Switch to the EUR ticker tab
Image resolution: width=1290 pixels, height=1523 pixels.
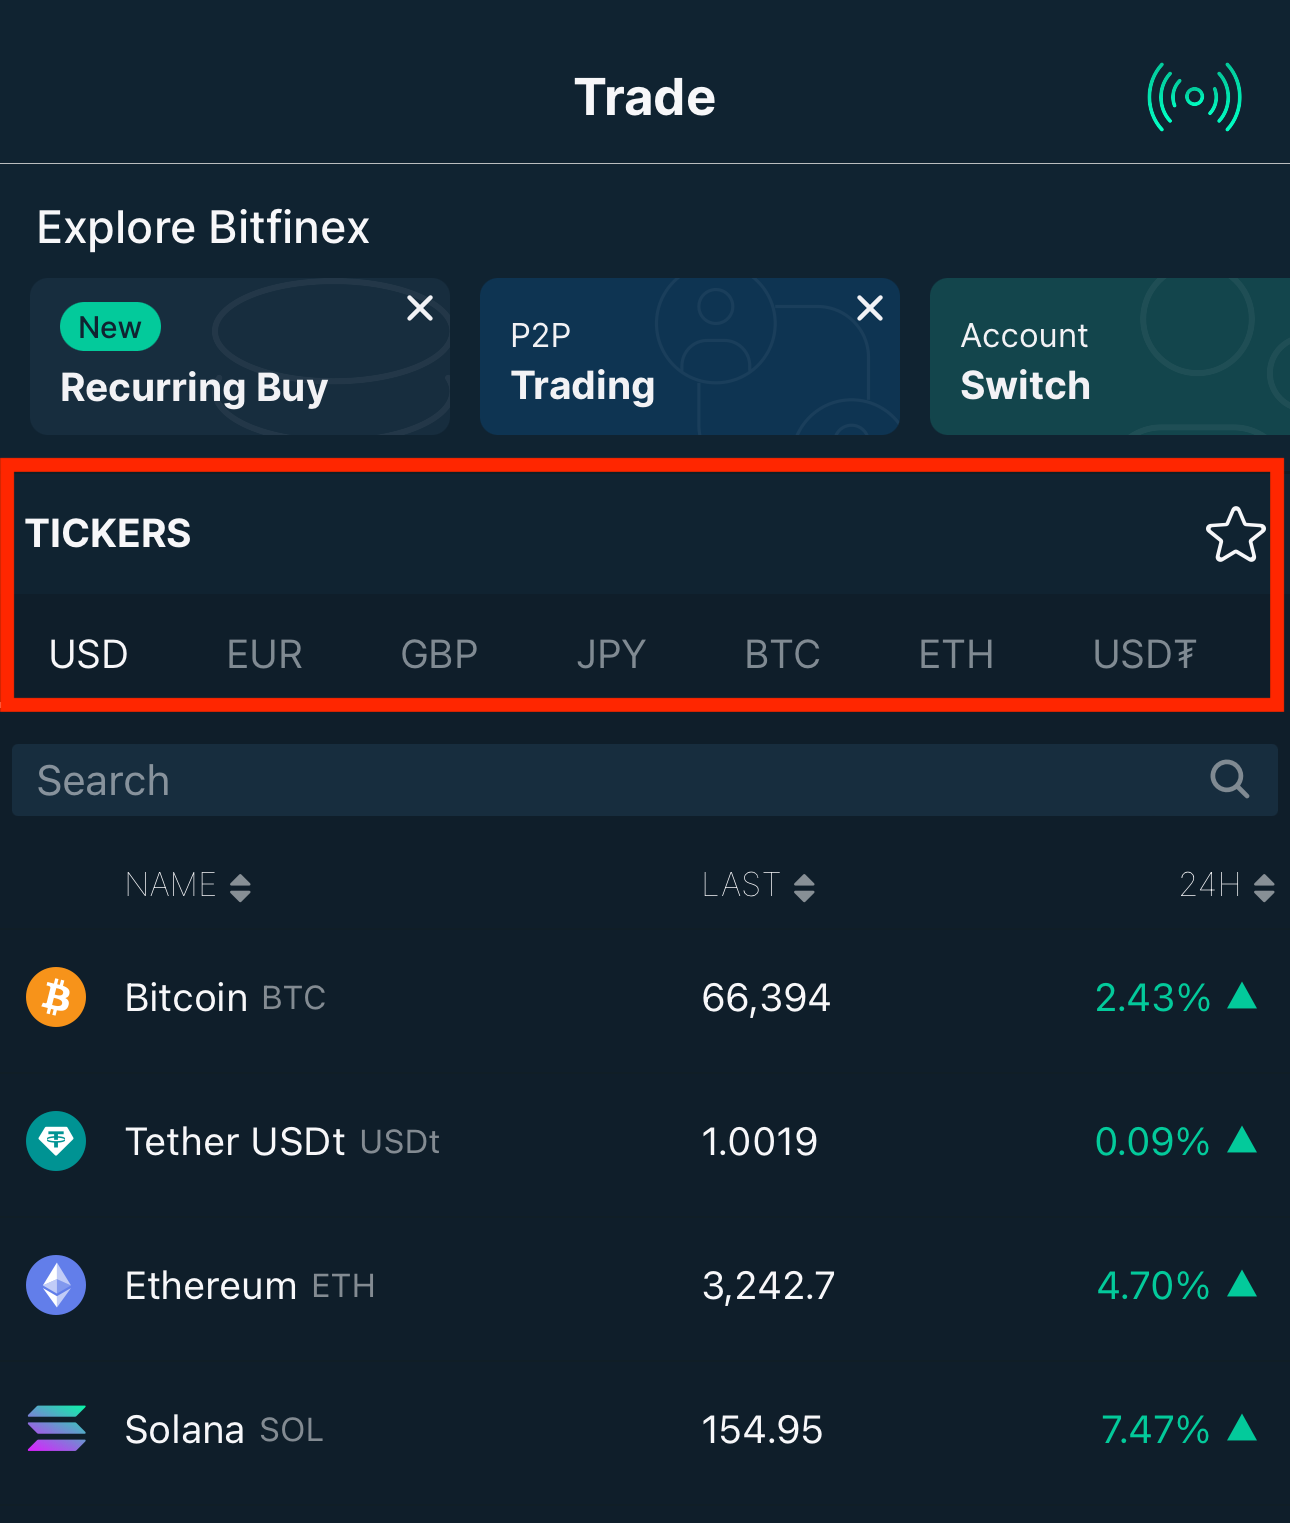264,654
